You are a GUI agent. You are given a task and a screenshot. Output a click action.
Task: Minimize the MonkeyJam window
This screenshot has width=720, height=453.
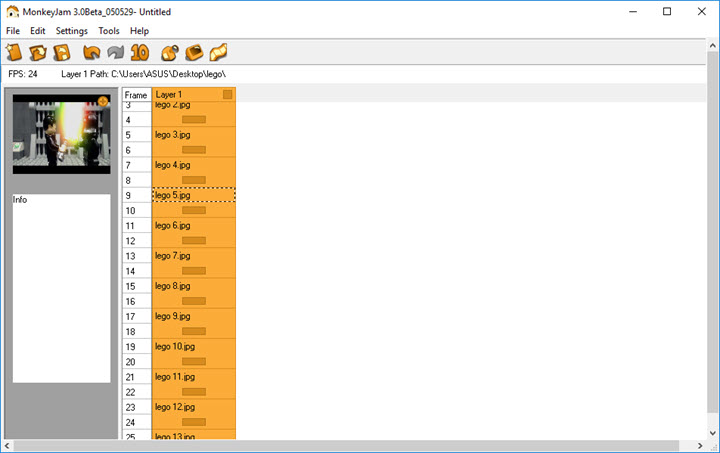633,11
